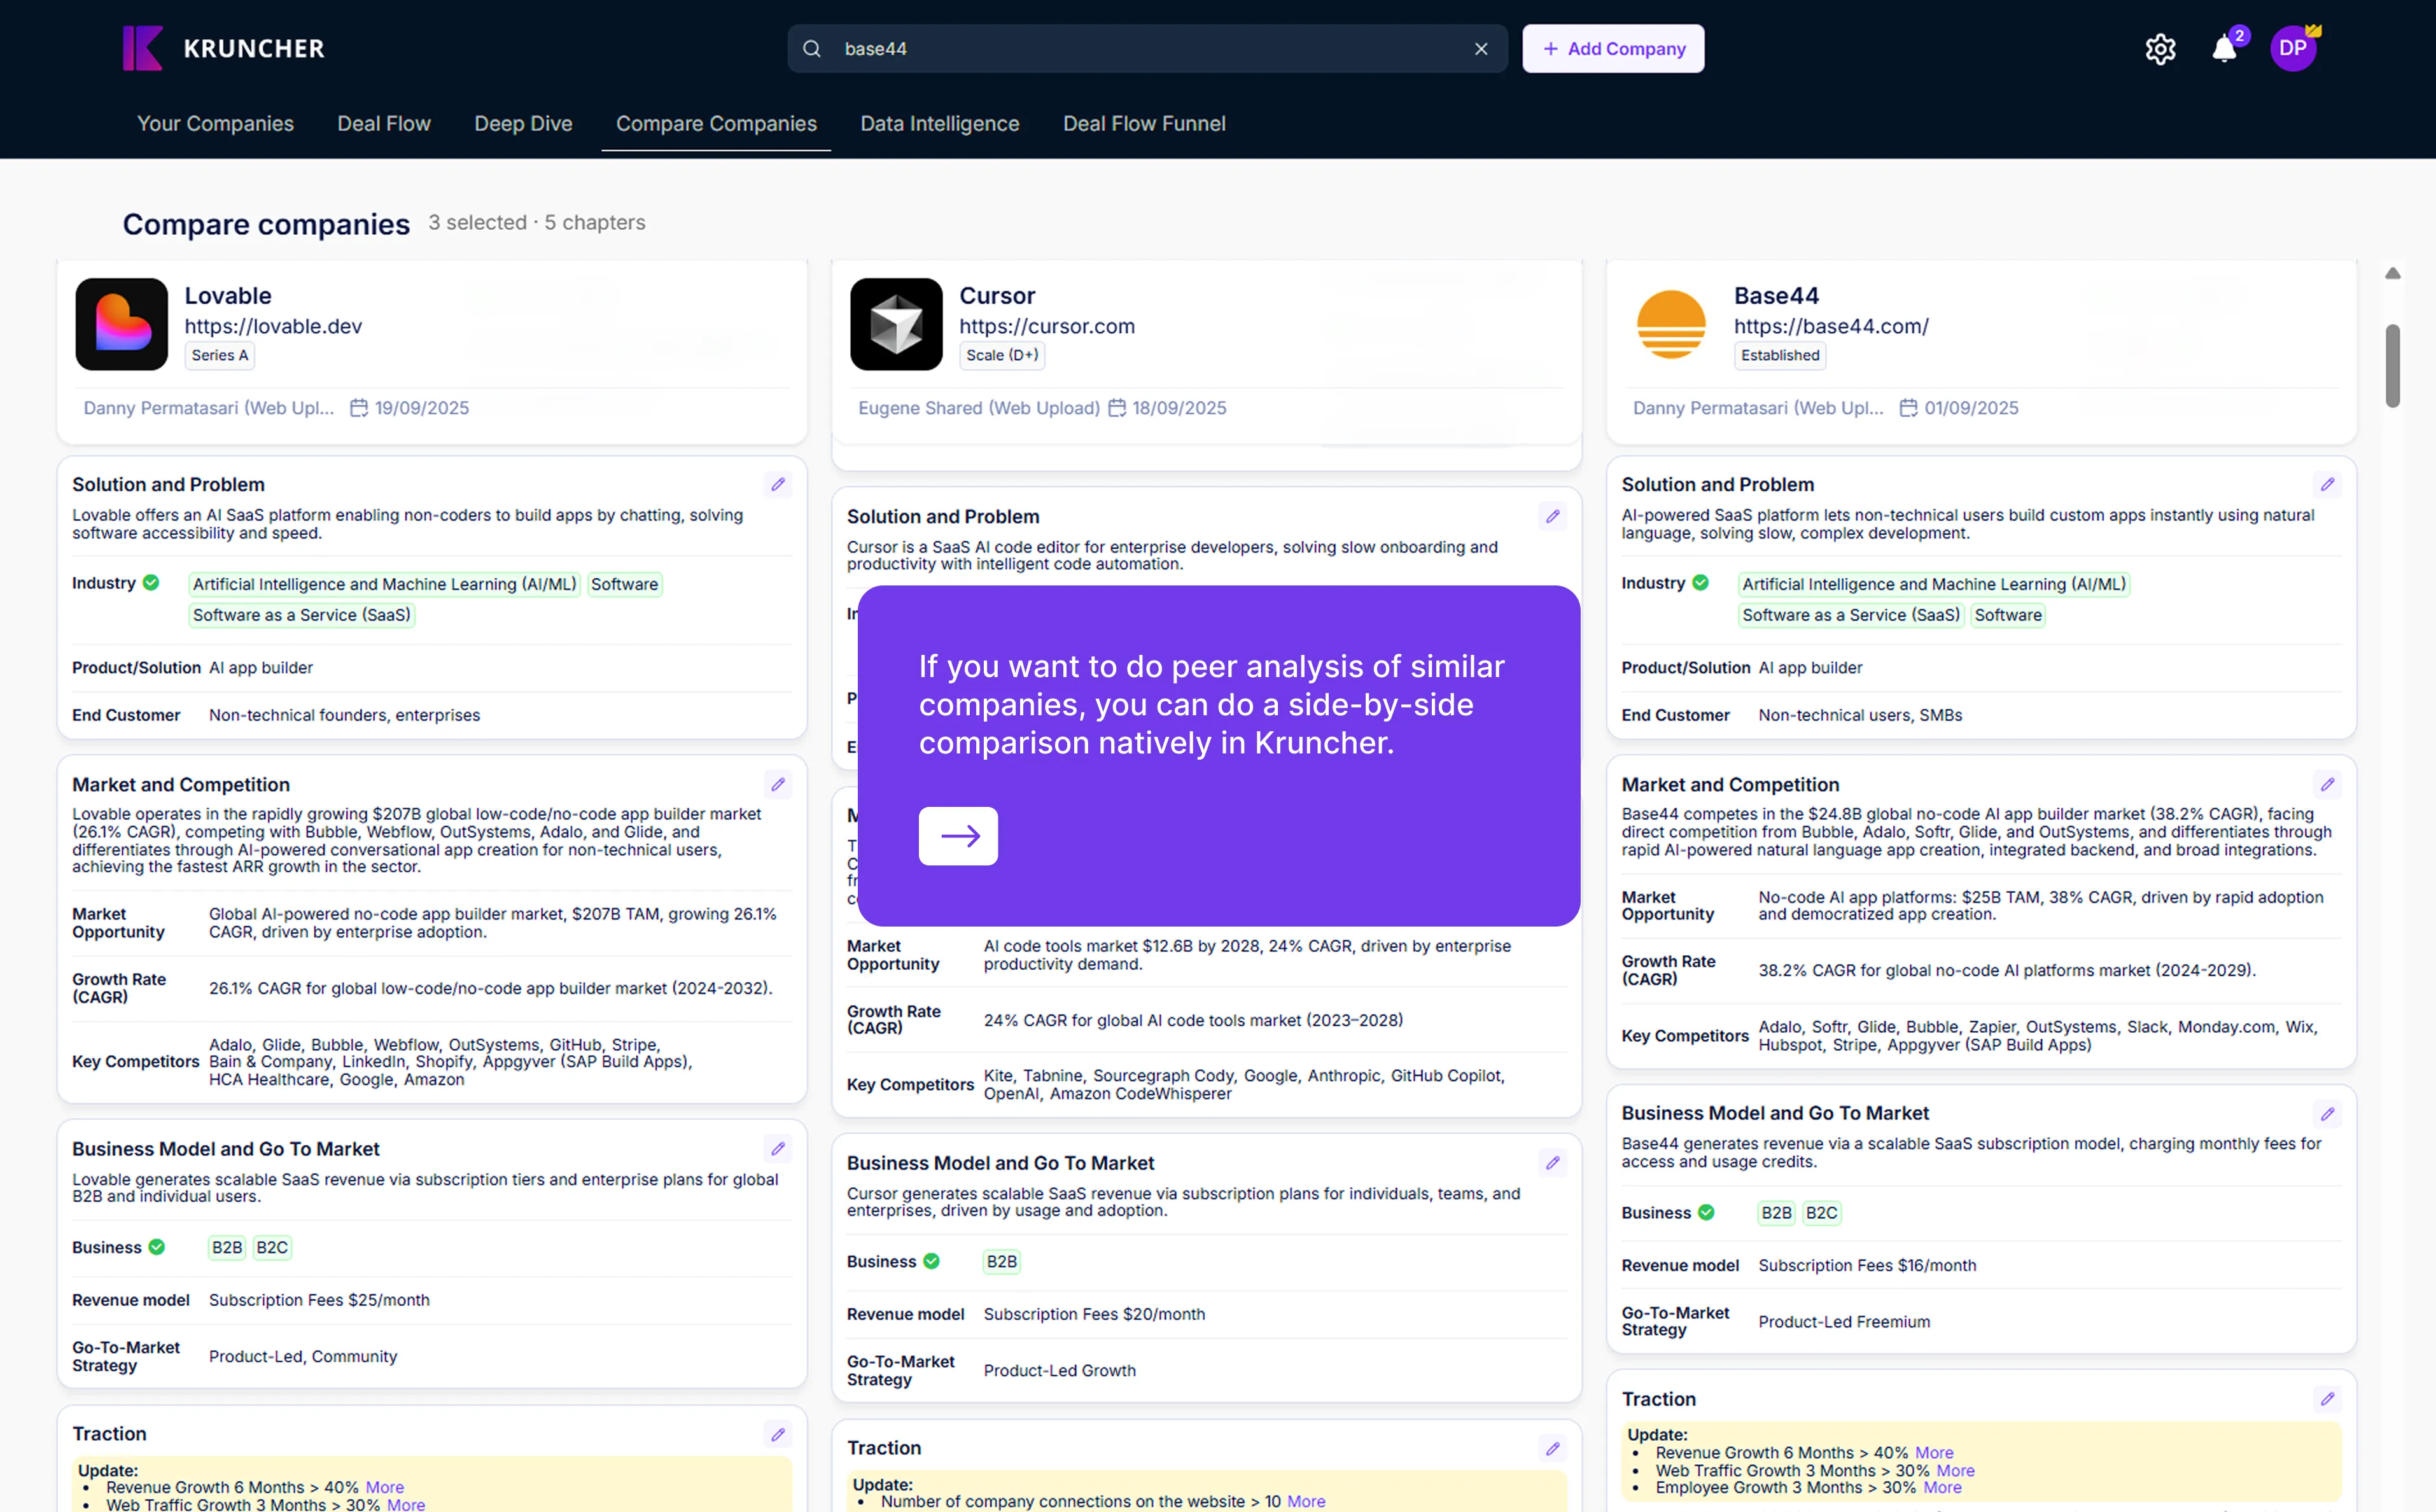Edit Lovable's Market and Competition section
The height and width of the screenshot is (1512, 2436).
point(778,785)
